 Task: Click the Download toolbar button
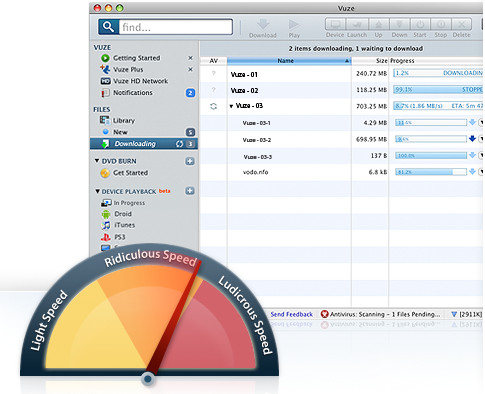[x=263, y=28]
